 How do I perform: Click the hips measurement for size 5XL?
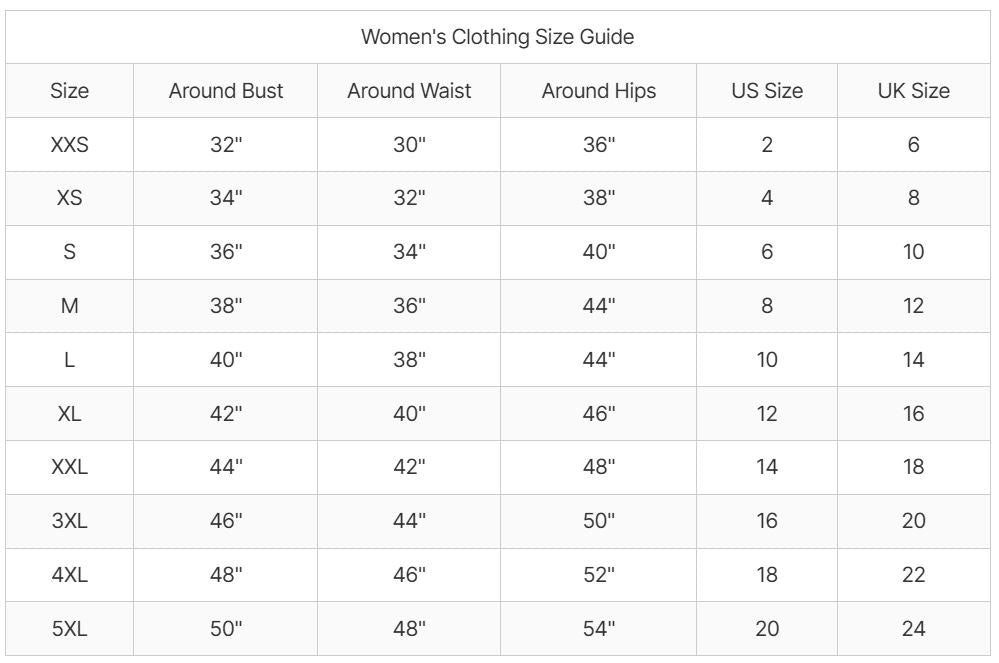tap(599, 629)
